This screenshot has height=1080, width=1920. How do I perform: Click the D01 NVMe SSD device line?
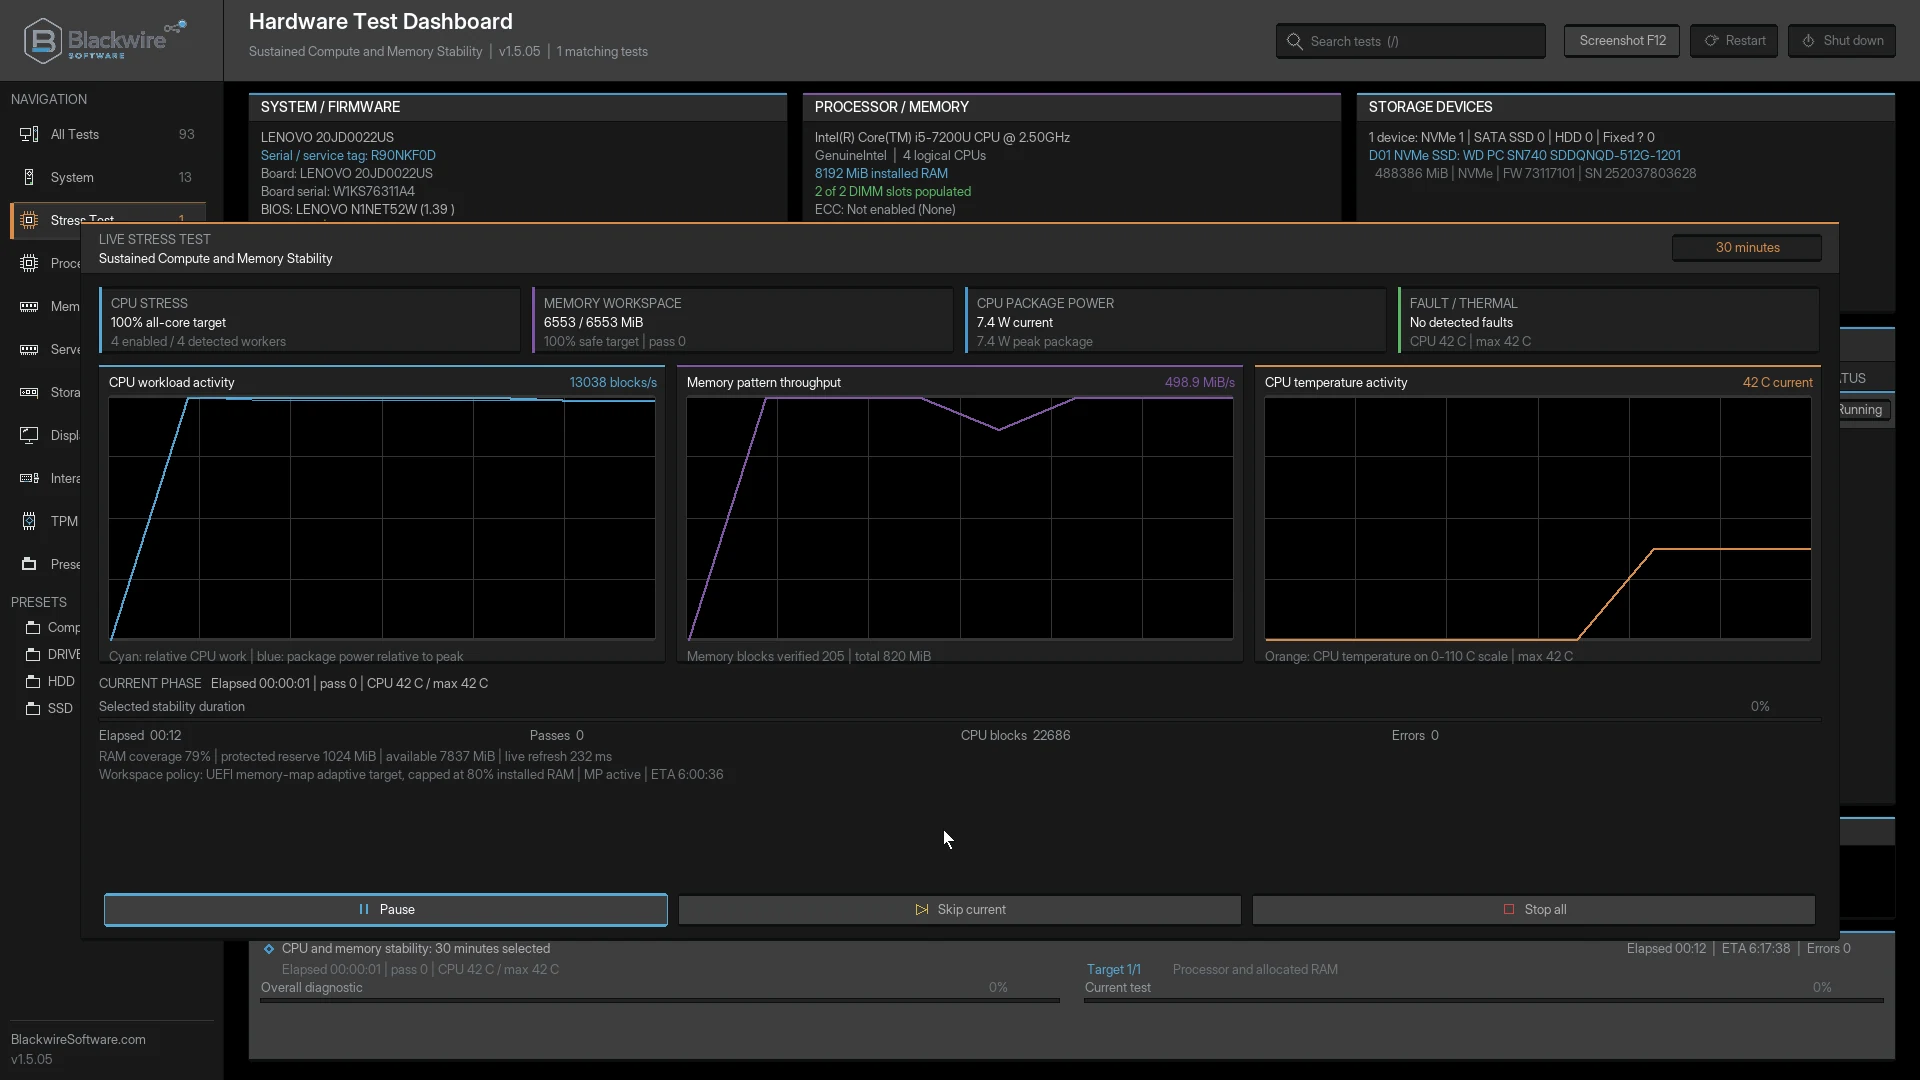(1525, 156)
